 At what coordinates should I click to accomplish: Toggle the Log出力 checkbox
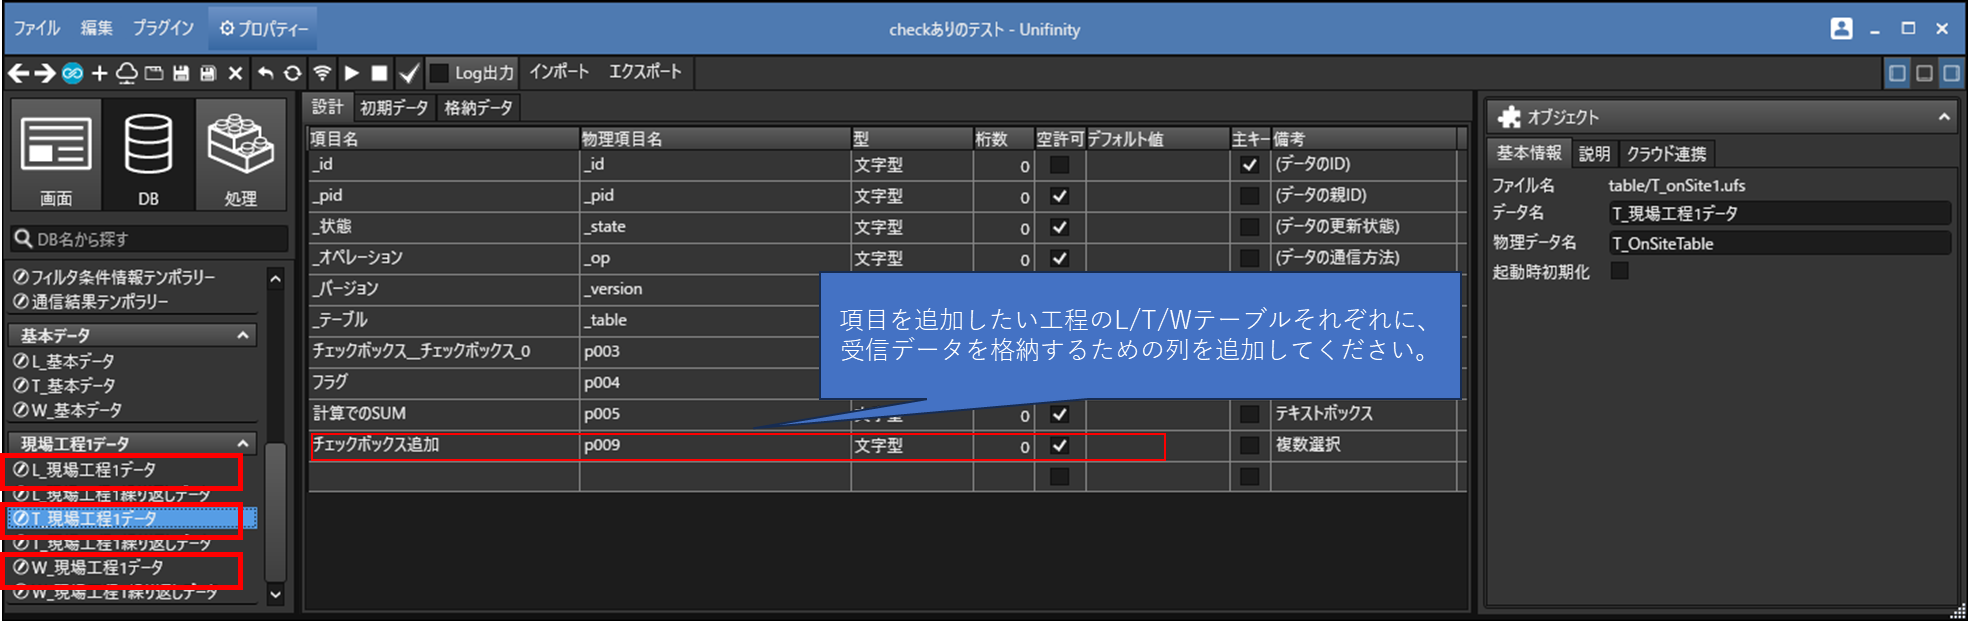[439, 73]
